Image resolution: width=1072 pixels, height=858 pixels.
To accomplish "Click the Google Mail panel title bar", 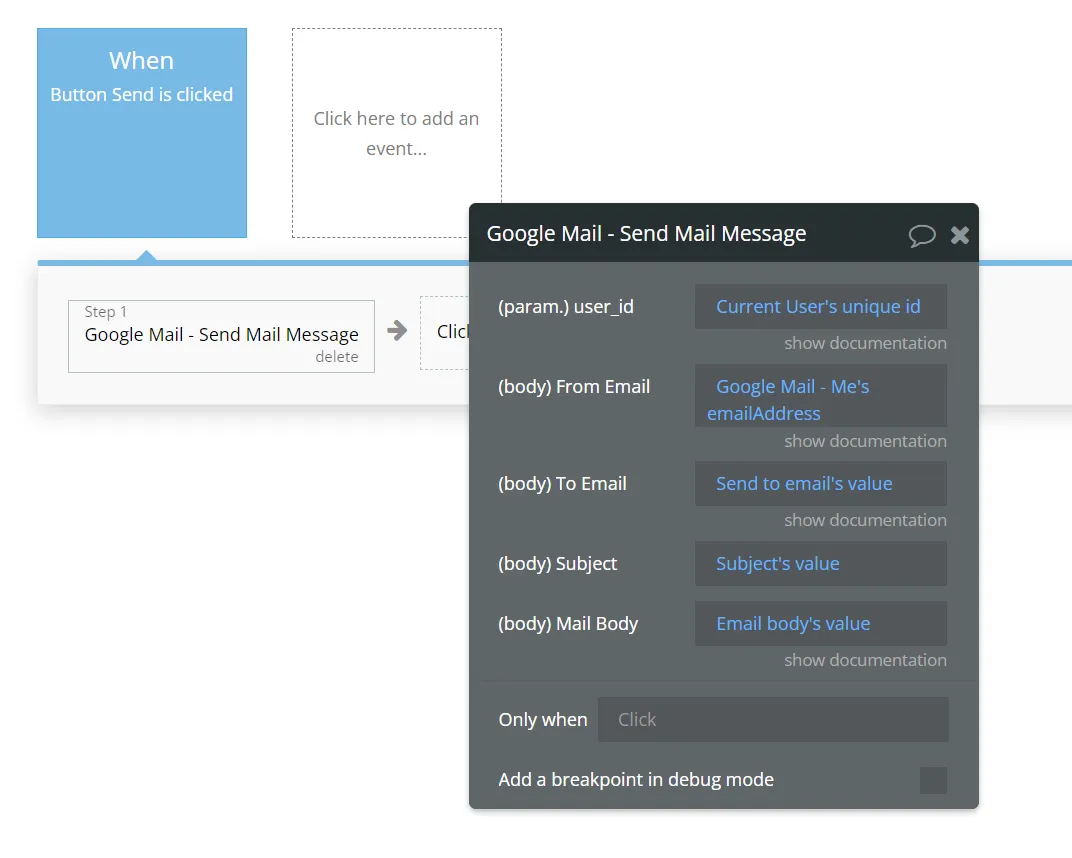I will 724,233.
